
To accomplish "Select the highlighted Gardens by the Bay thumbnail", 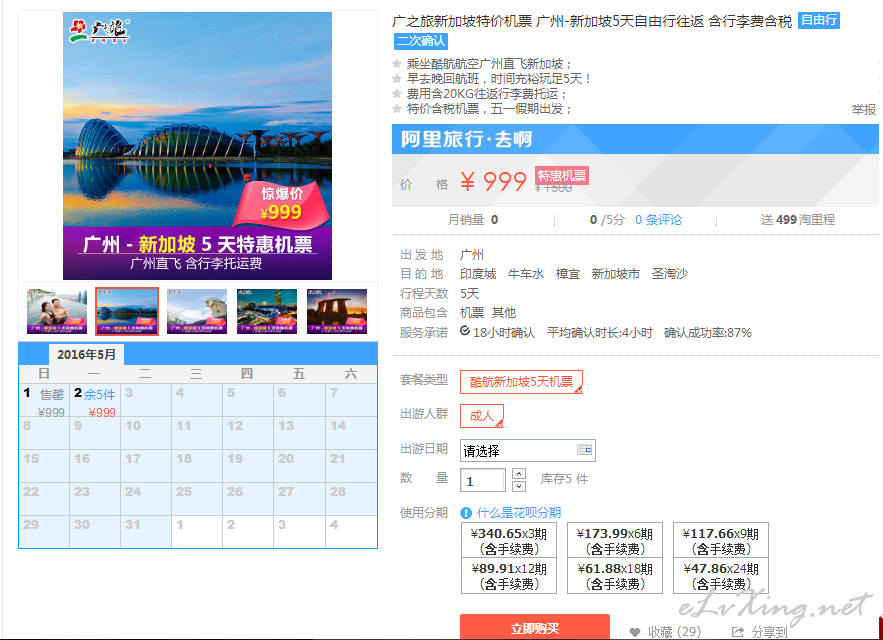I will (x=127, y=311).
